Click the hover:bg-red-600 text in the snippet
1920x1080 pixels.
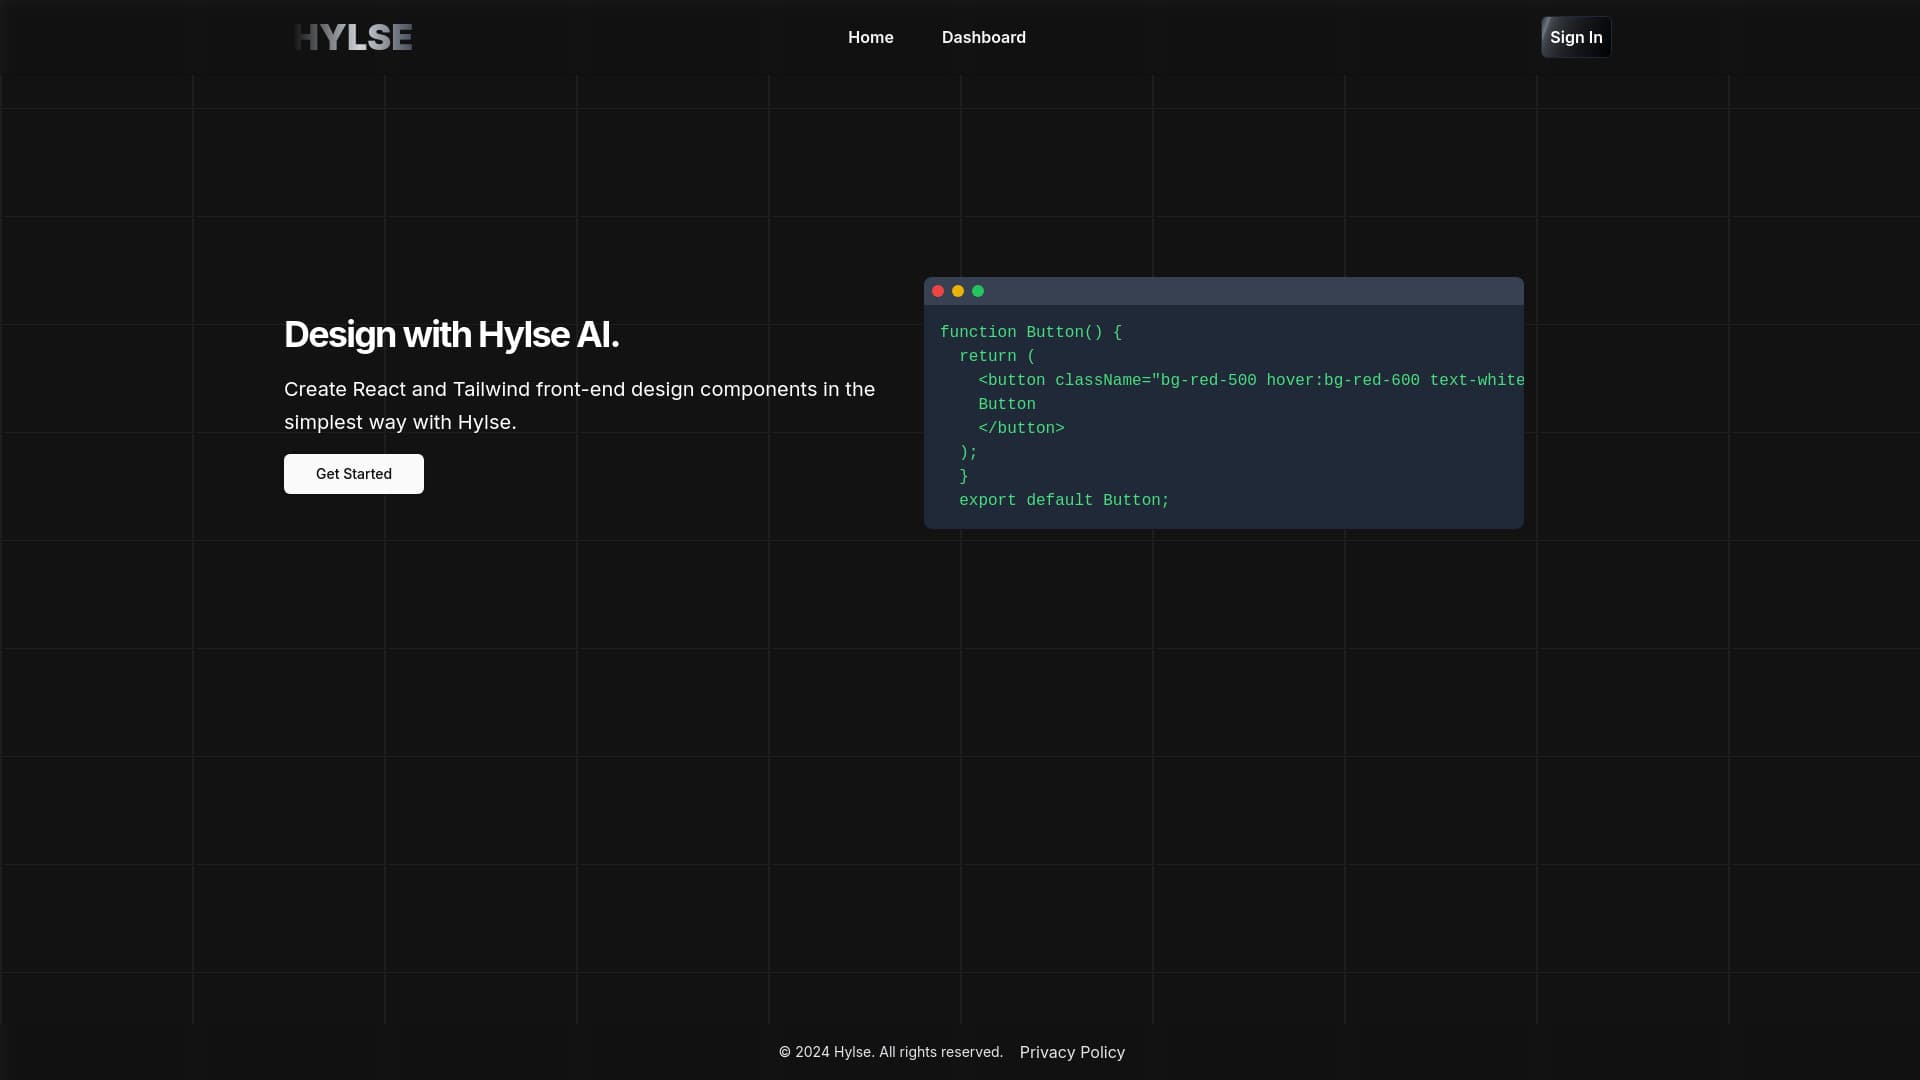click(x=1342, y=380)
